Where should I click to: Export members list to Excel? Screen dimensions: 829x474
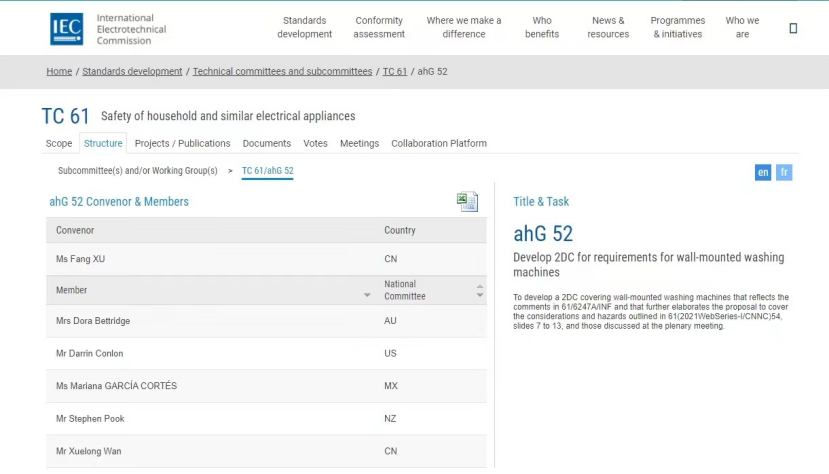(467, 201)
